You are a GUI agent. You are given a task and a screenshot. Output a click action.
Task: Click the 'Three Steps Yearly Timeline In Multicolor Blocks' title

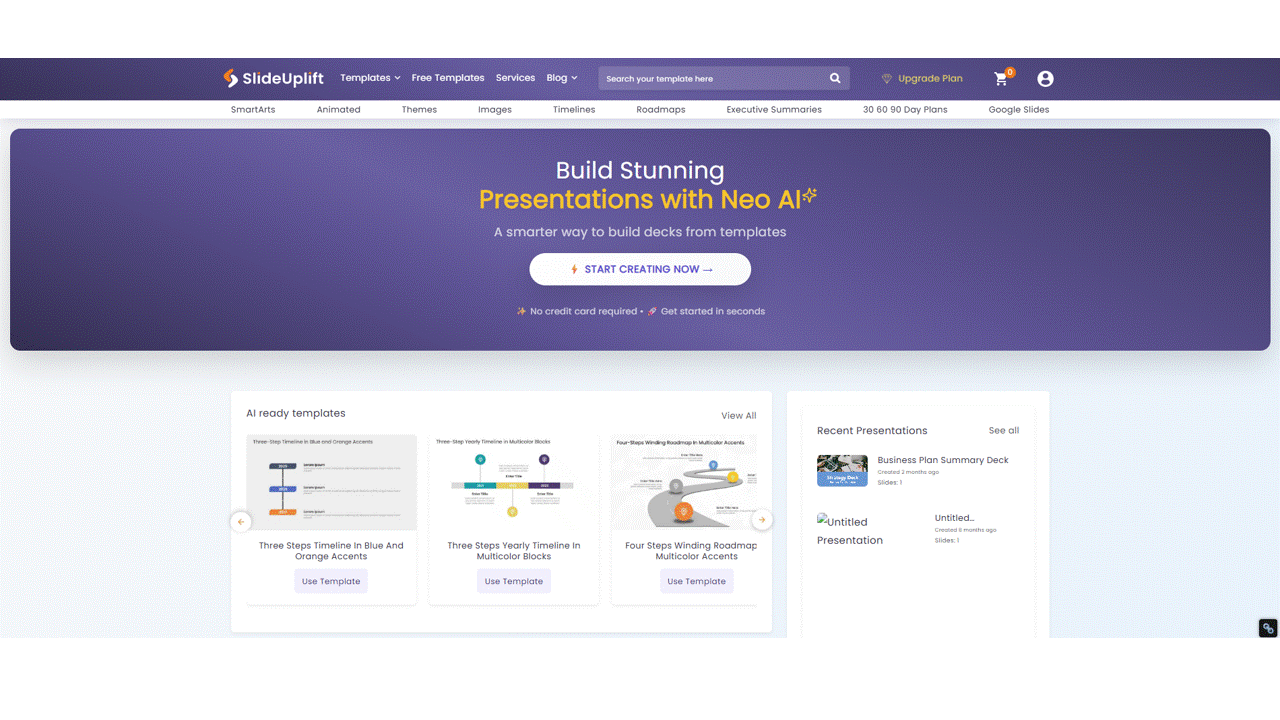coord(514,551)
